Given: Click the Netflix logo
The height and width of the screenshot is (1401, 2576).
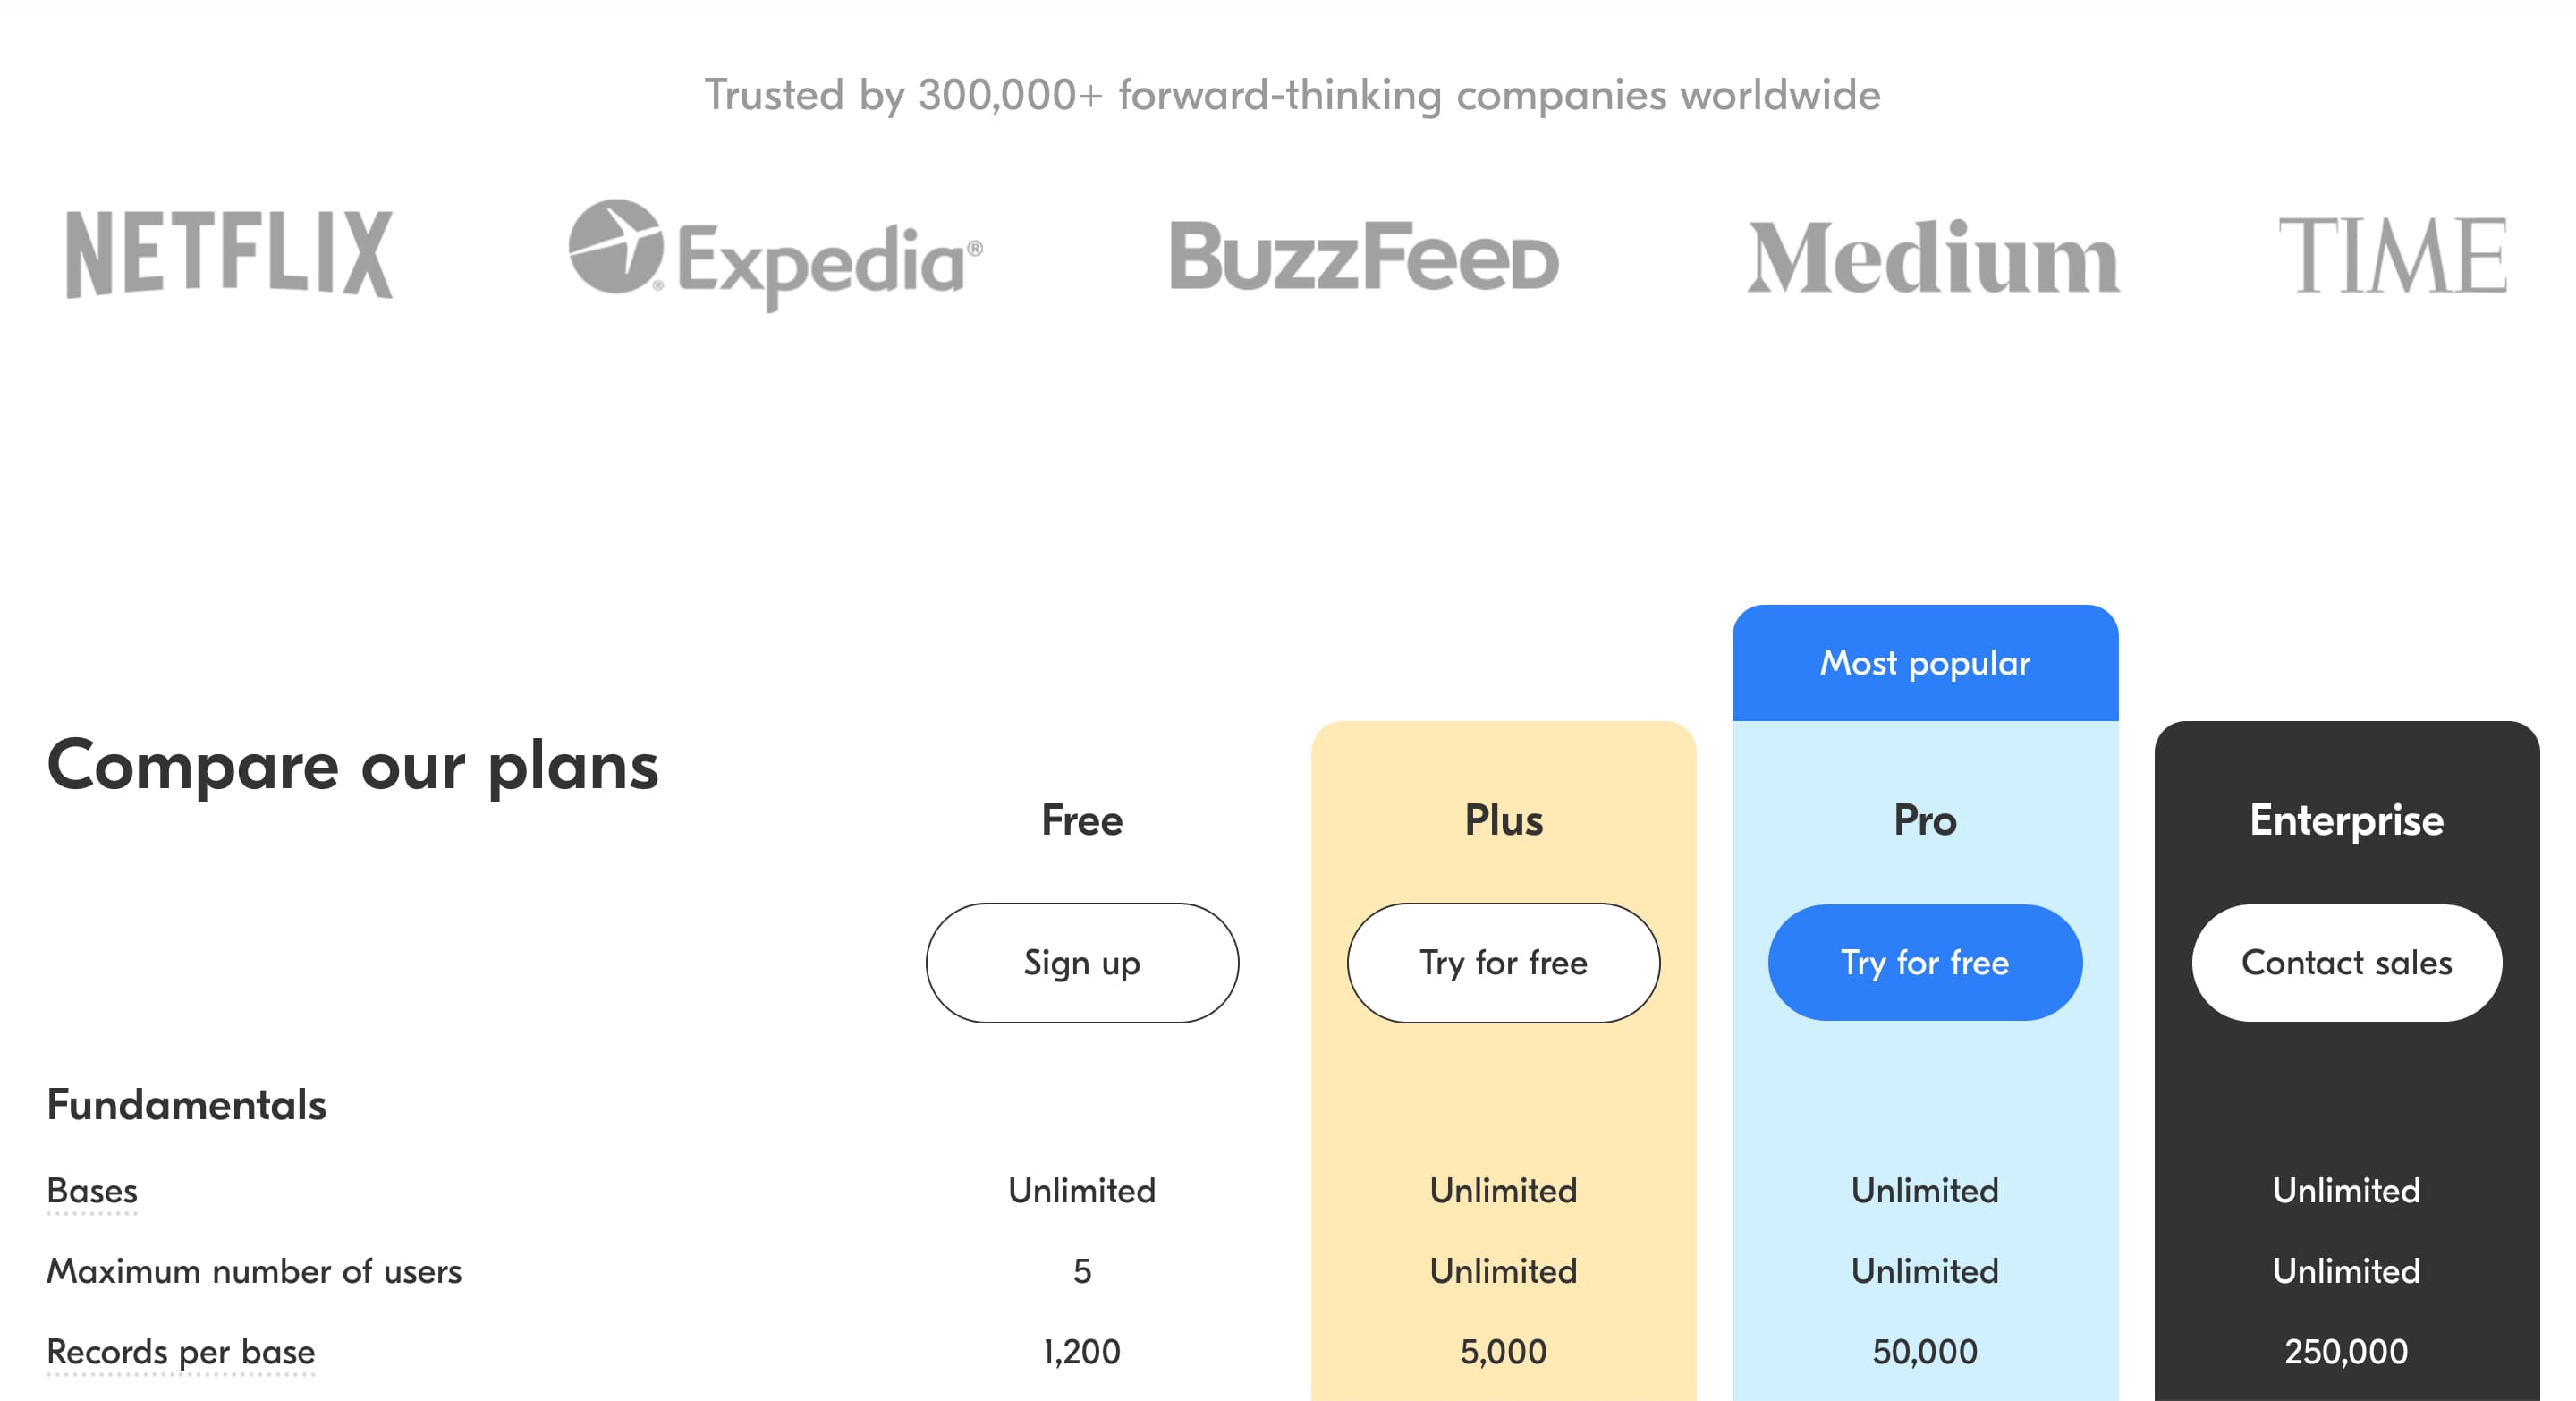Looking at the screenshot, I should tap(229, 254).
